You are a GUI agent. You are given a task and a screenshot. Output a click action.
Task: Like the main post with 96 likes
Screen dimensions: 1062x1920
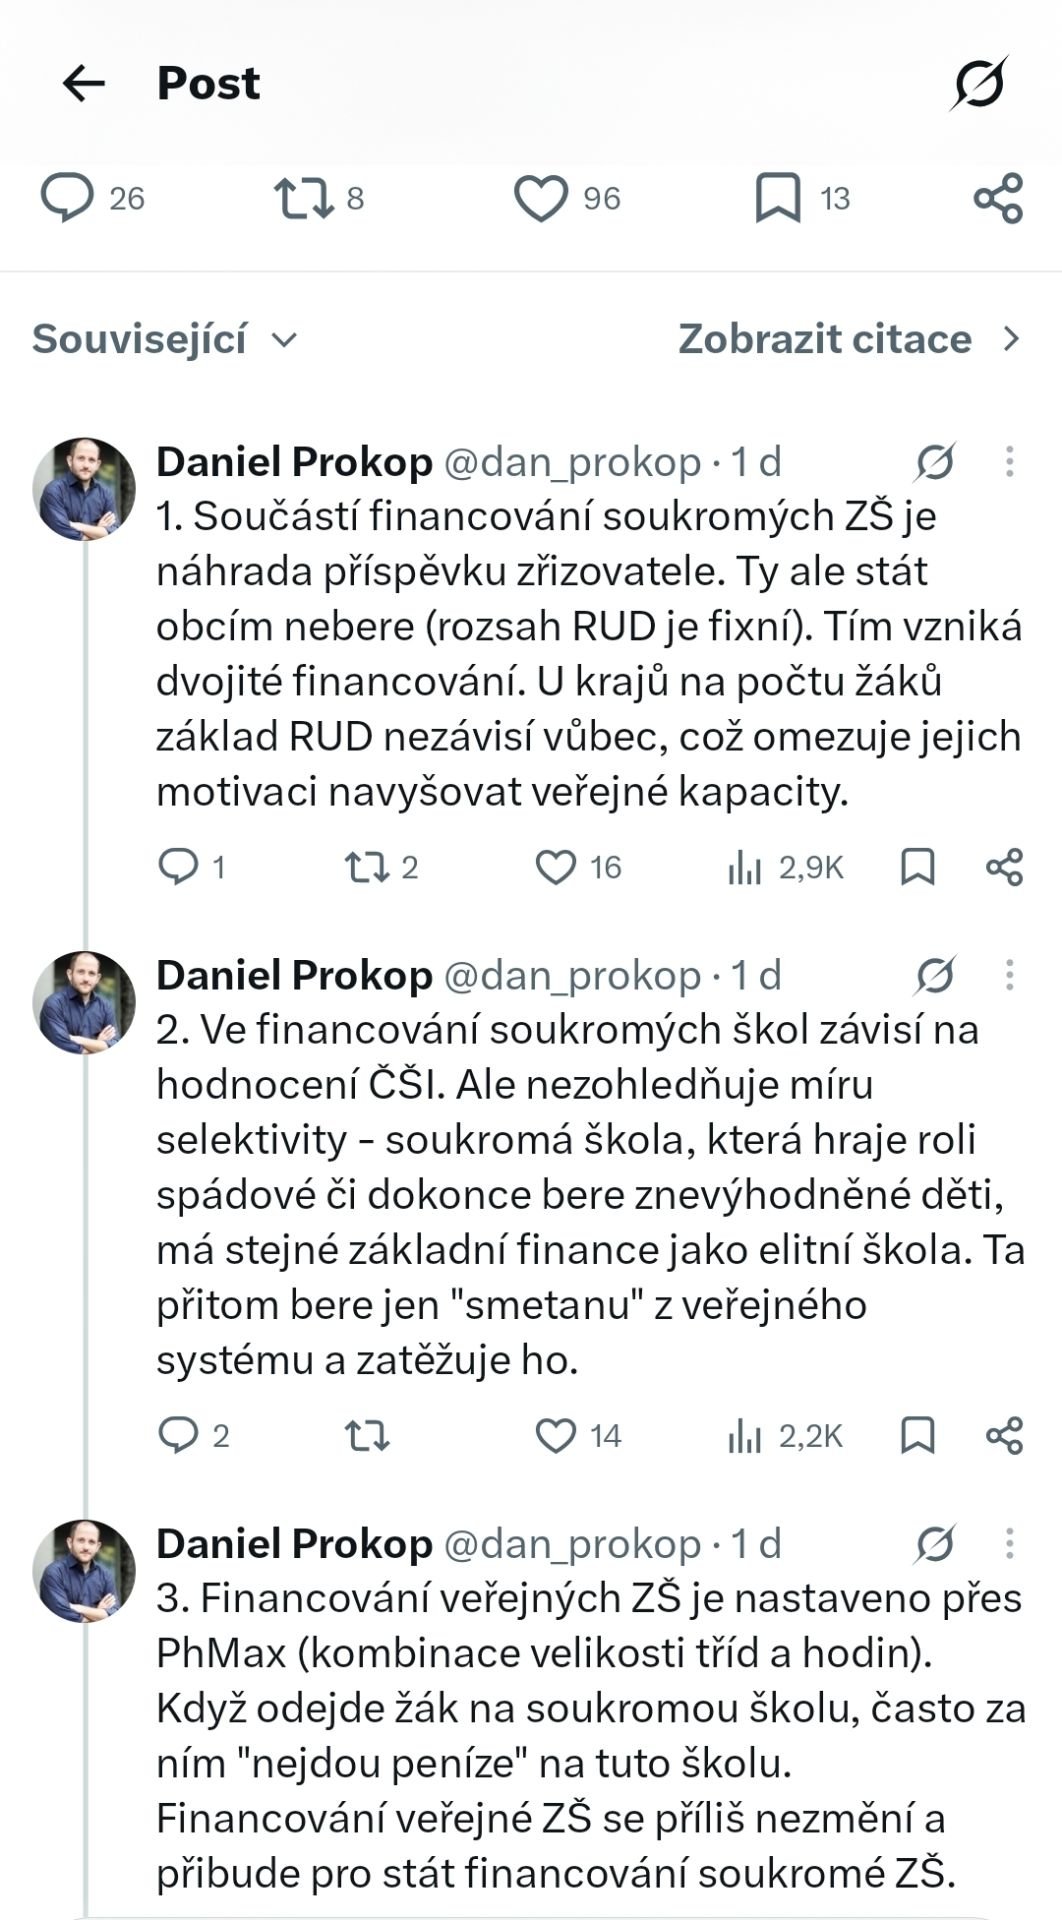567,197
